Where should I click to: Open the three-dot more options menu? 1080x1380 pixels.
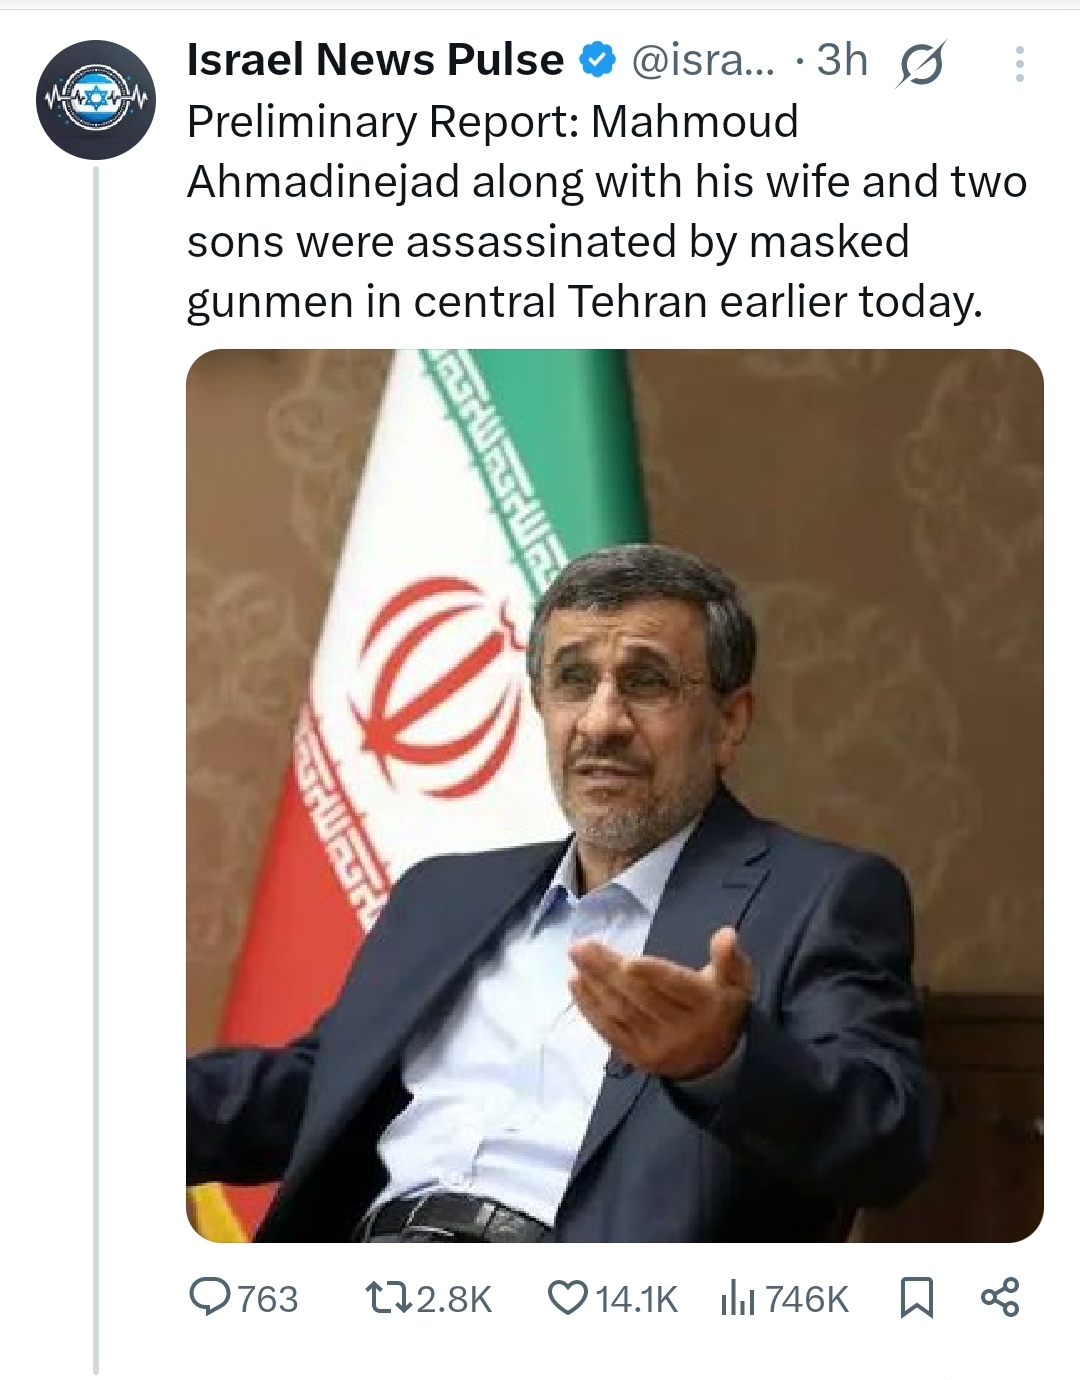tap(1019, 64)
